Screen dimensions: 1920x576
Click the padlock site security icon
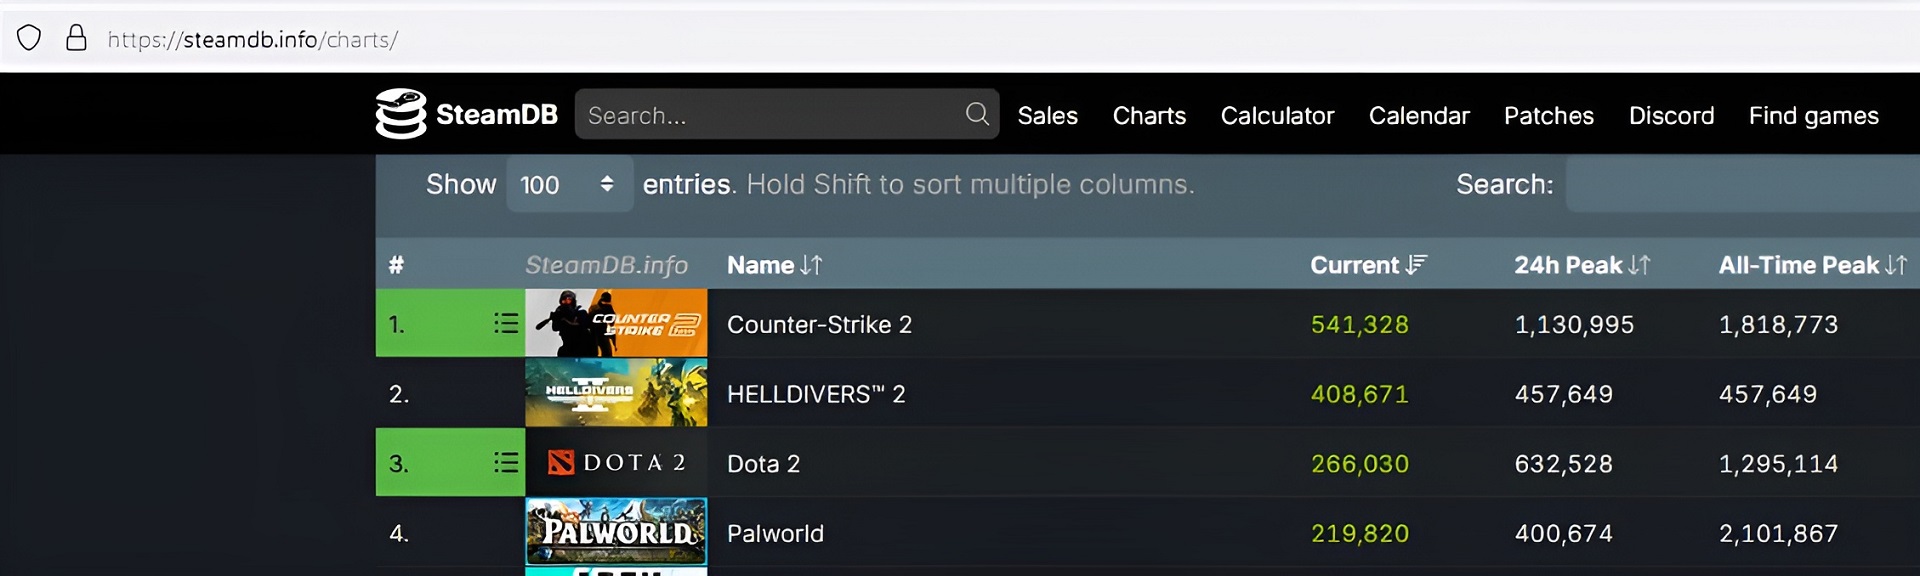tap(76, 38)
